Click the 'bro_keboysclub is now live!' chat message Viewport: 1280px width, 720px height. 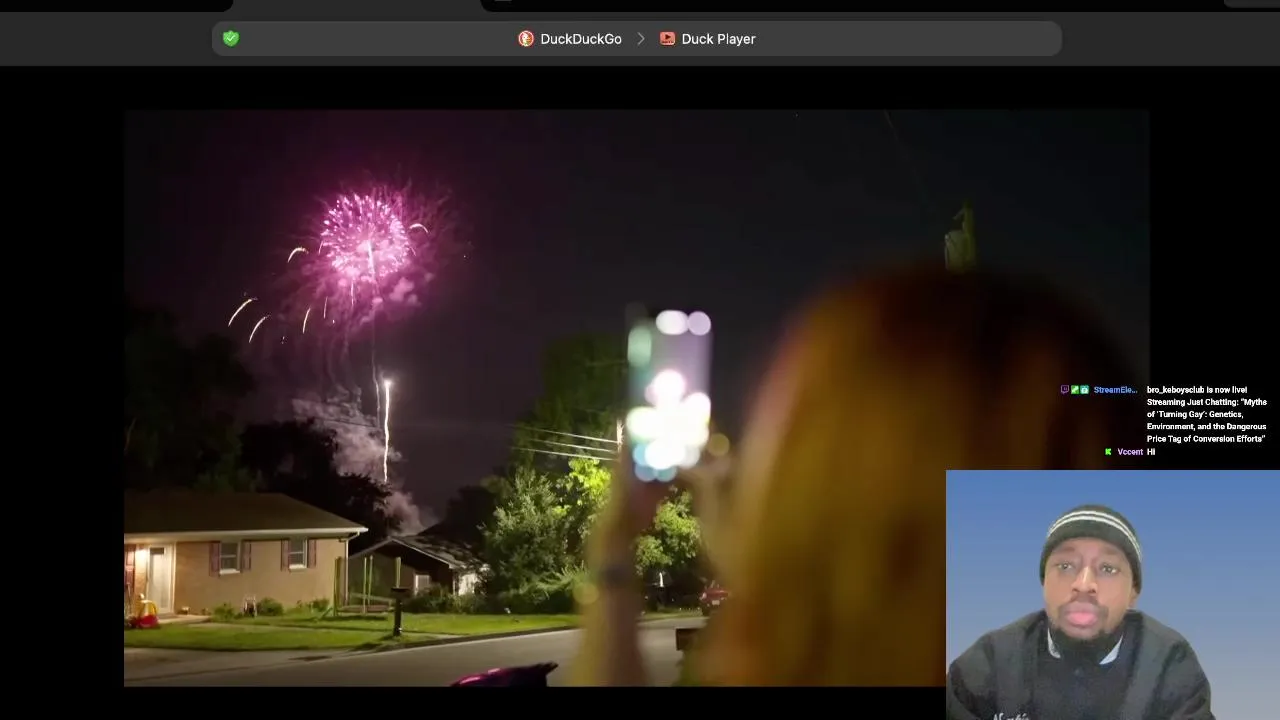pos(1207,414)
